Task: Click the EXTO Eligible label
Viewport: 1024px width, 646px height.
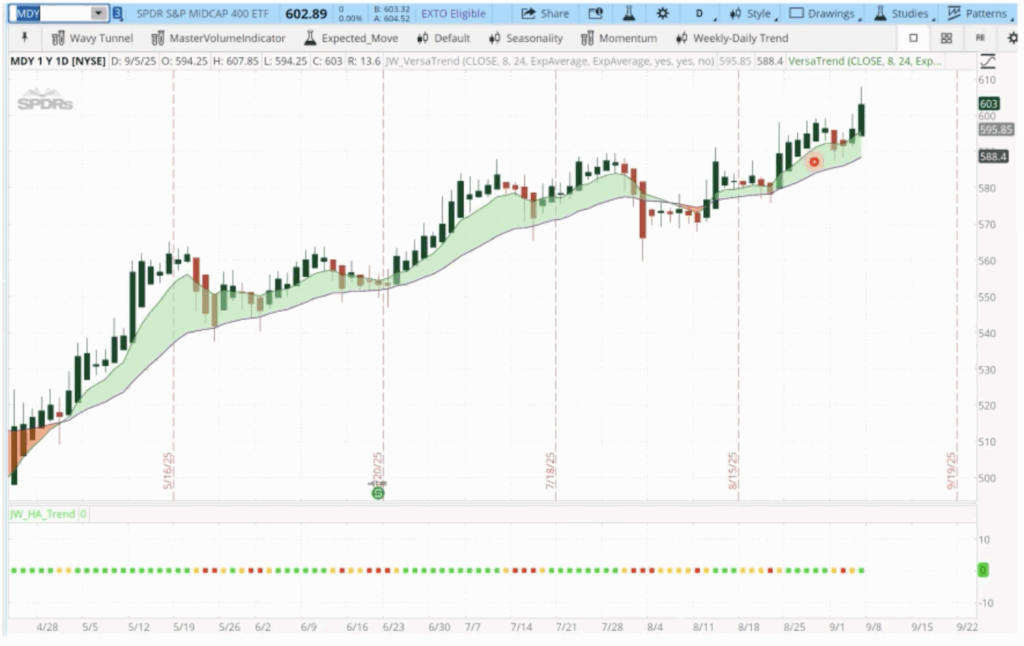Action: point(453,13)
